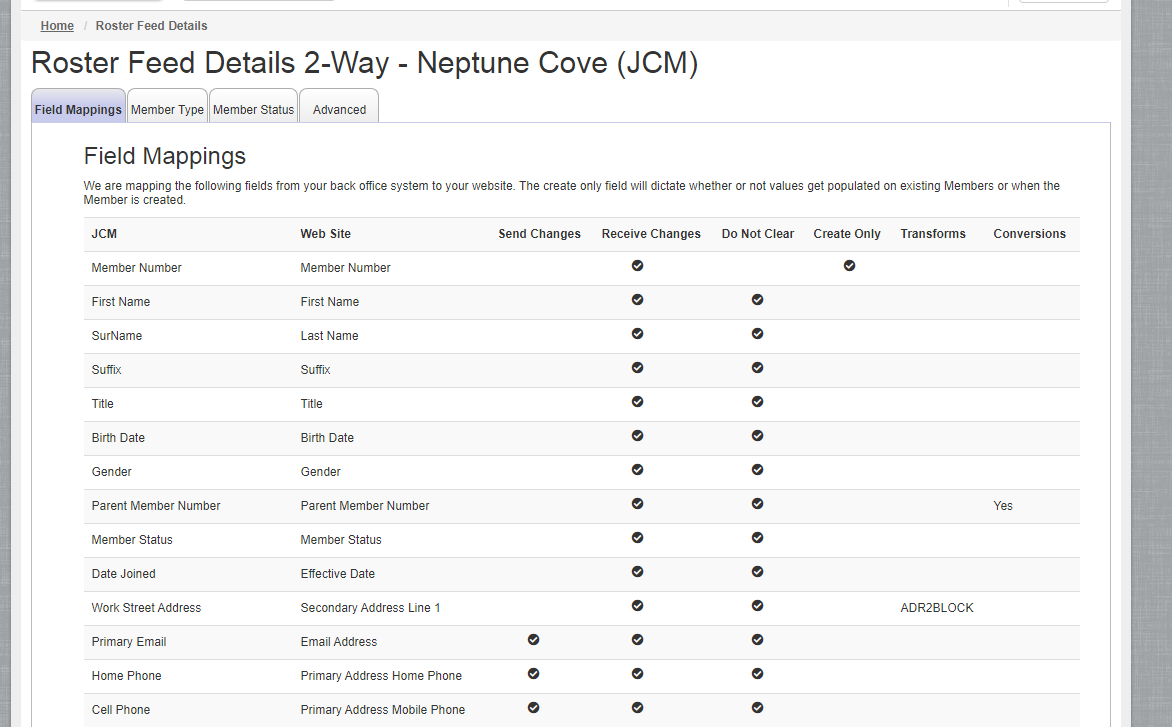1172x727 pixels.
Task: Click Receive Changes check for SurName row
Action: pos(638,334)
